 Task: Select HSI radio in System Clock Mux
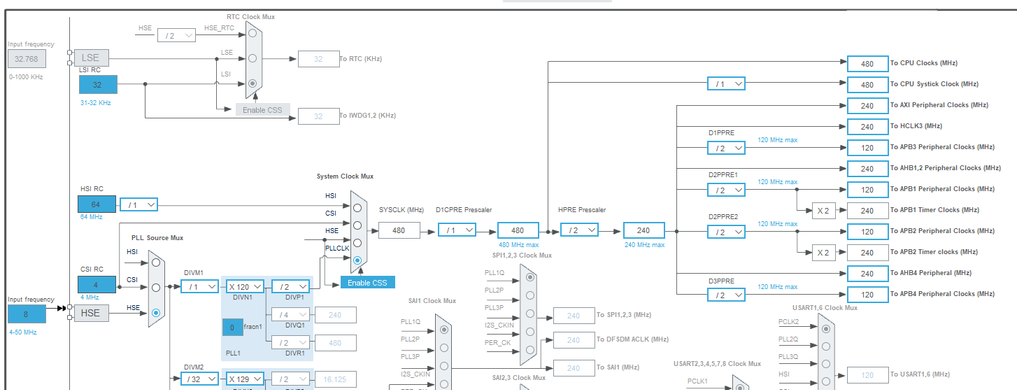[x=357, y=208]
